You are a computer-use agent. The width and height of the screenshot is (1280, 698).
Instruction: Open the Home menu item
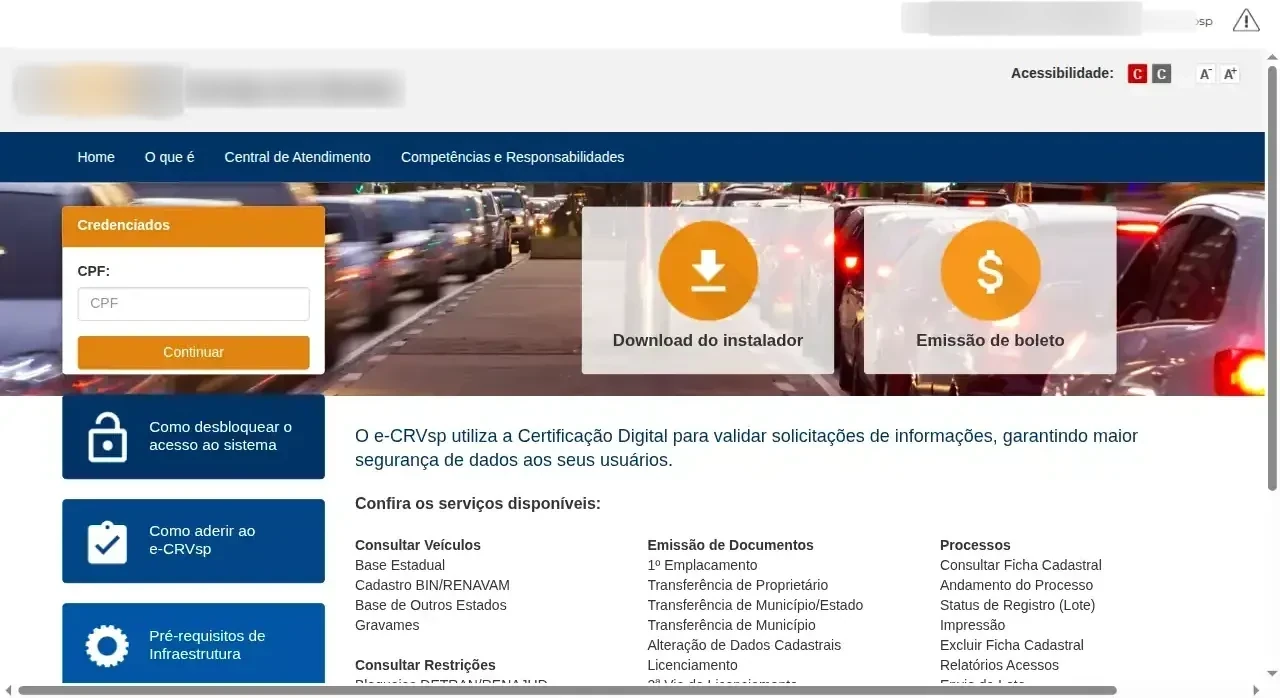pyautogui.click(x=96, y=157)
